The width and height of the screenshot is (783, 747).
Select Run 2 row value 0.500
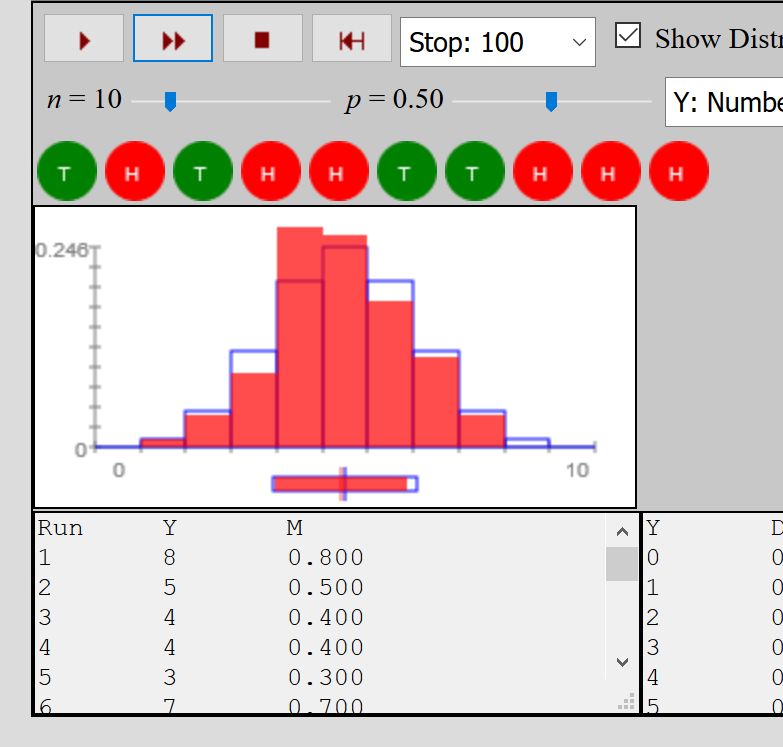click(x=326, y=587)
